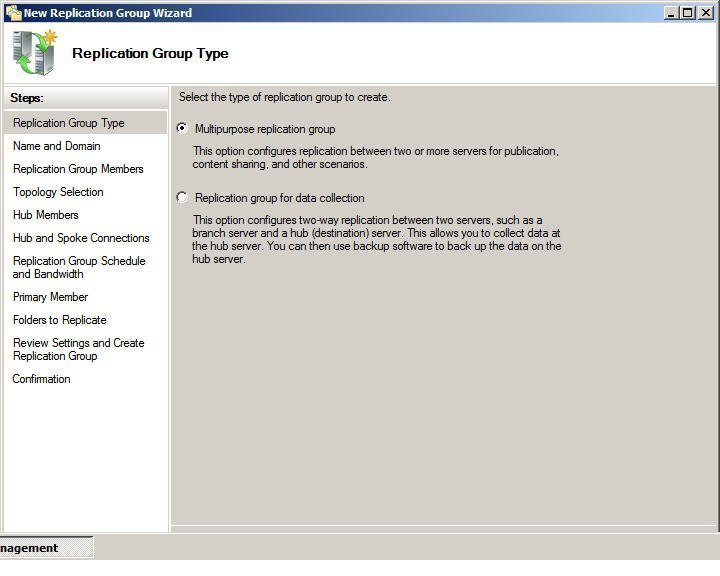720x576 pixels.
Task: Minimize the New Replication Group Wizard window
Action: point(671,13)
